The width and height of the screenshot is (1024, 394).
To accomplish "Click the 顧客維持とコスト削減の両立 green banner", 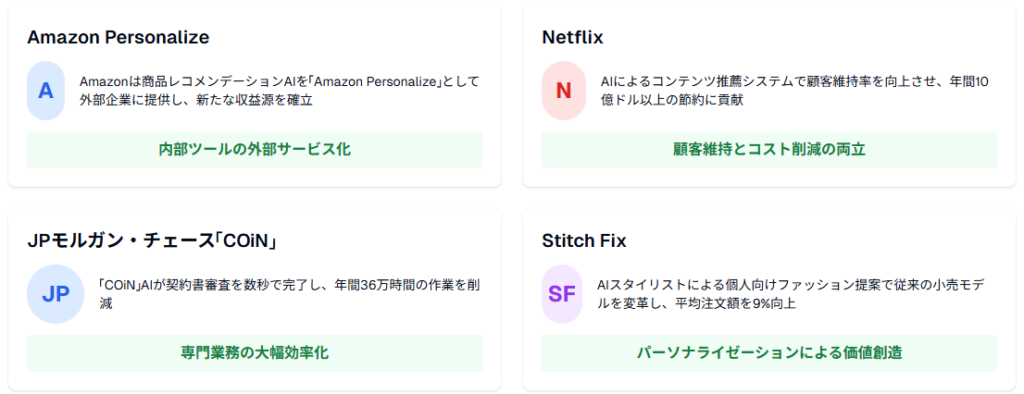I will 769,150.
